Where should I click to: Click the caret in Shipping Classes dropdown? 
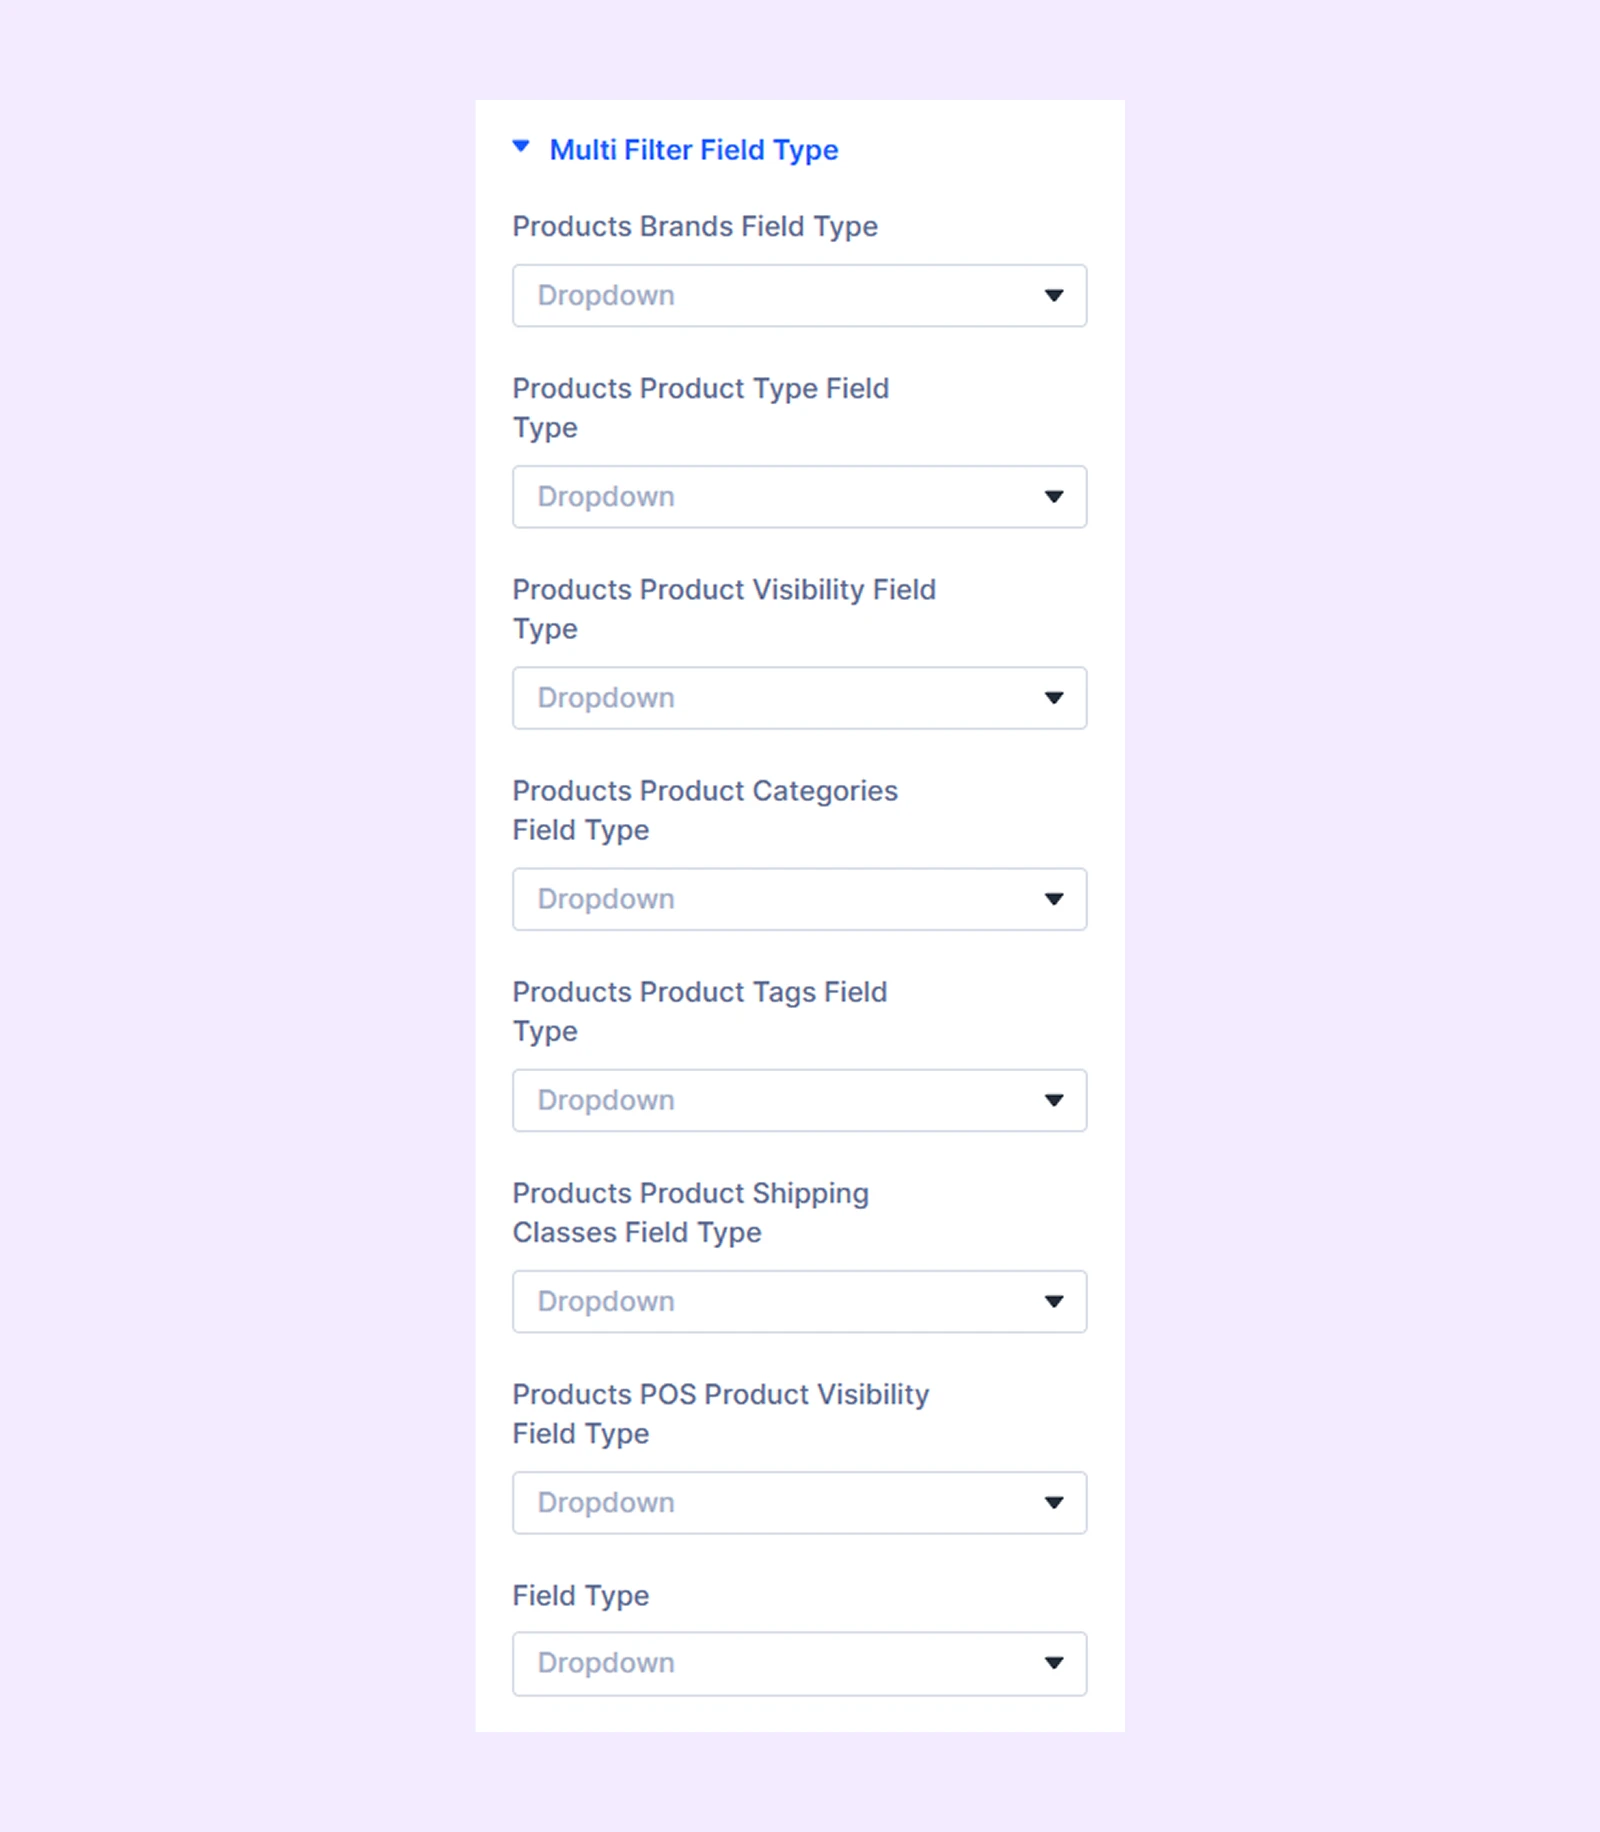1054,1301
